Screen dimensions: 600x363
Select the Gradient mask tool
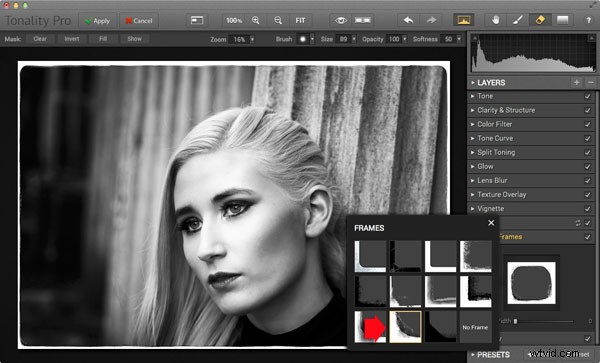562,20
